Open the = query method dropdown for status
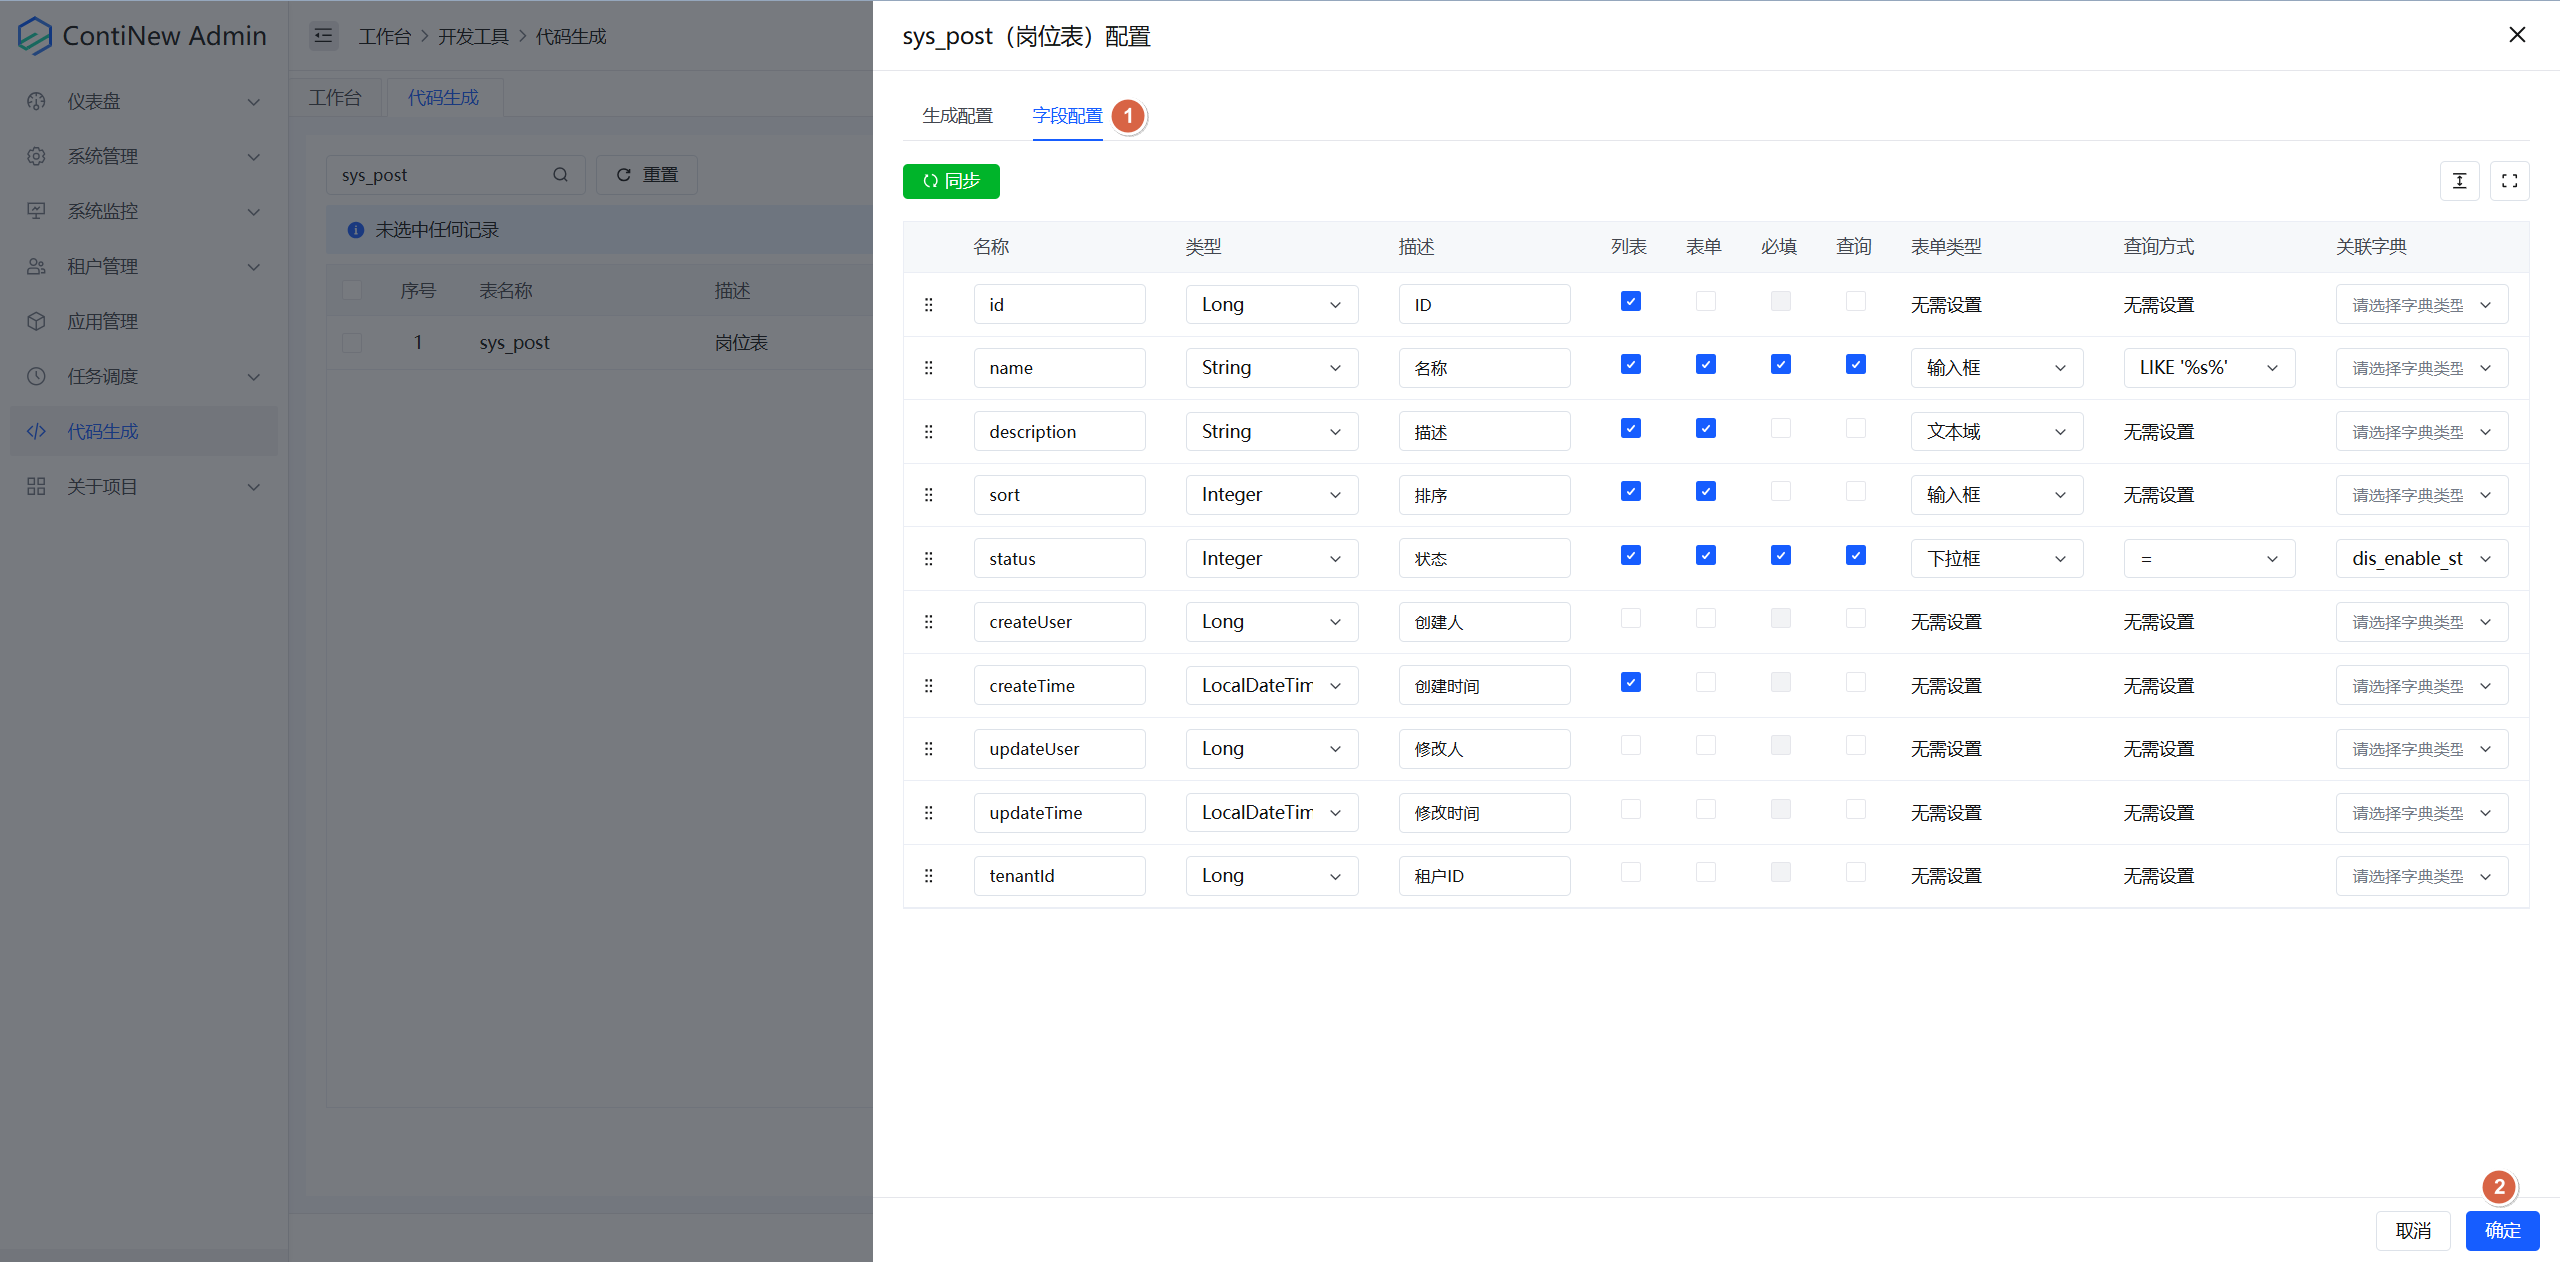The height and width of the screenshot is (1262, 2560). tap(2209, 559)
